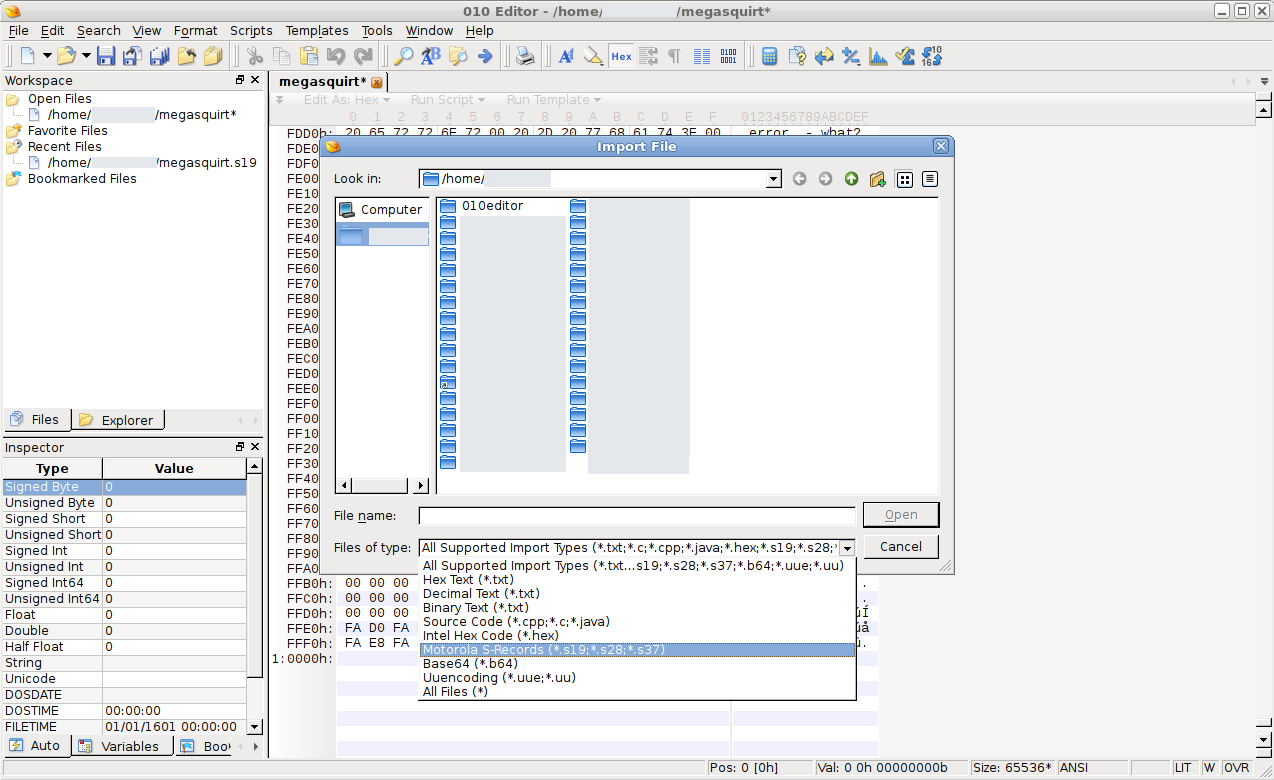Click the Open button in dialog
This screenshot has height=780, width=1274.
click(x=901, y=515)
